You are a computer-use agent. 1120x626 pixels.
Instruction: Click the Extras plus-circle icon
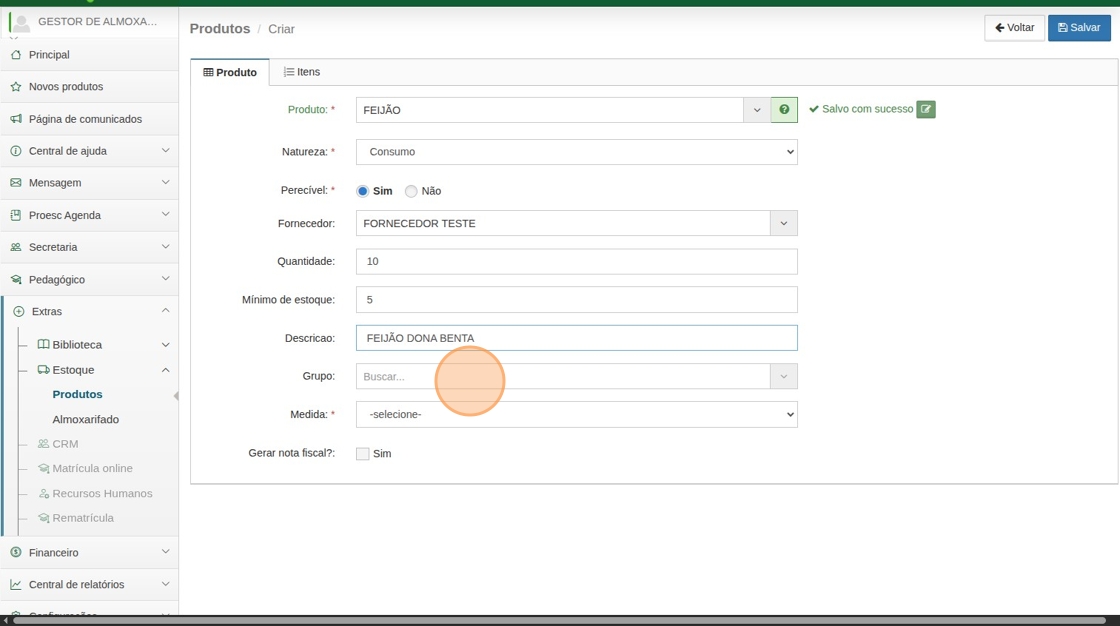click(x=19, y=312)
